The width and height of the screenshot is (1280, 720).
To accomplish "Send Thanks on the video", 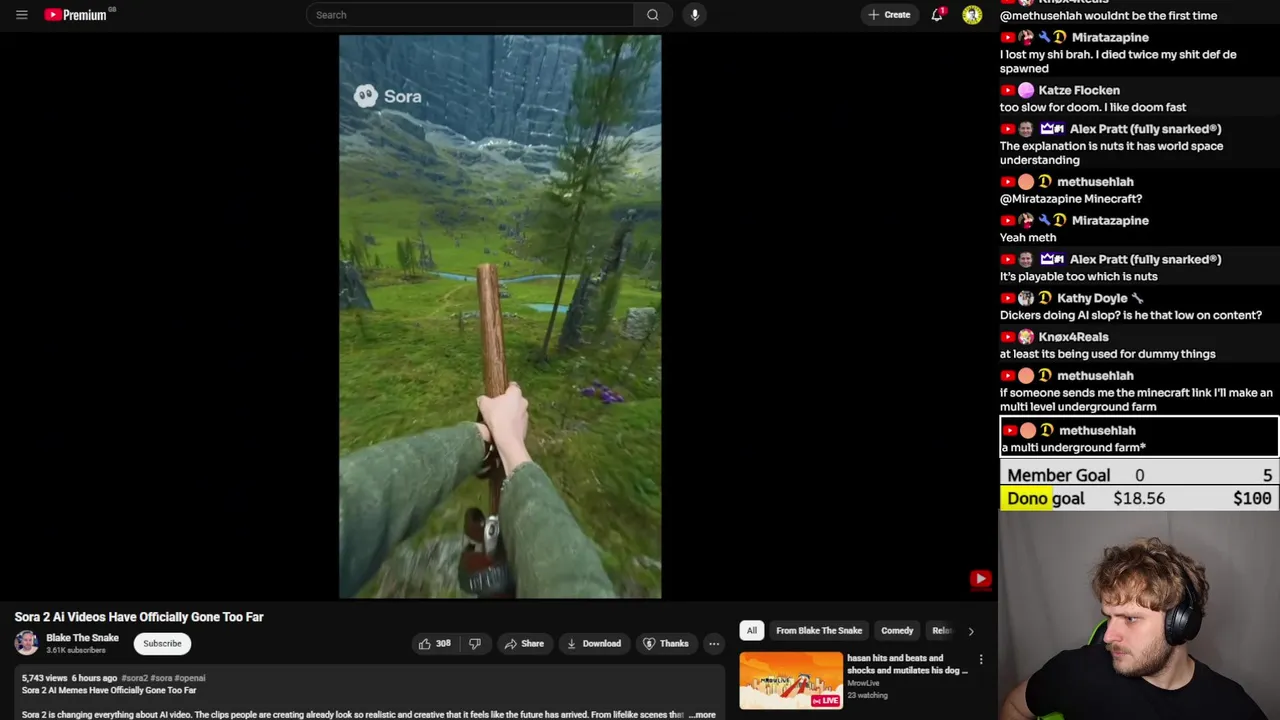I will tap(666, 644).
